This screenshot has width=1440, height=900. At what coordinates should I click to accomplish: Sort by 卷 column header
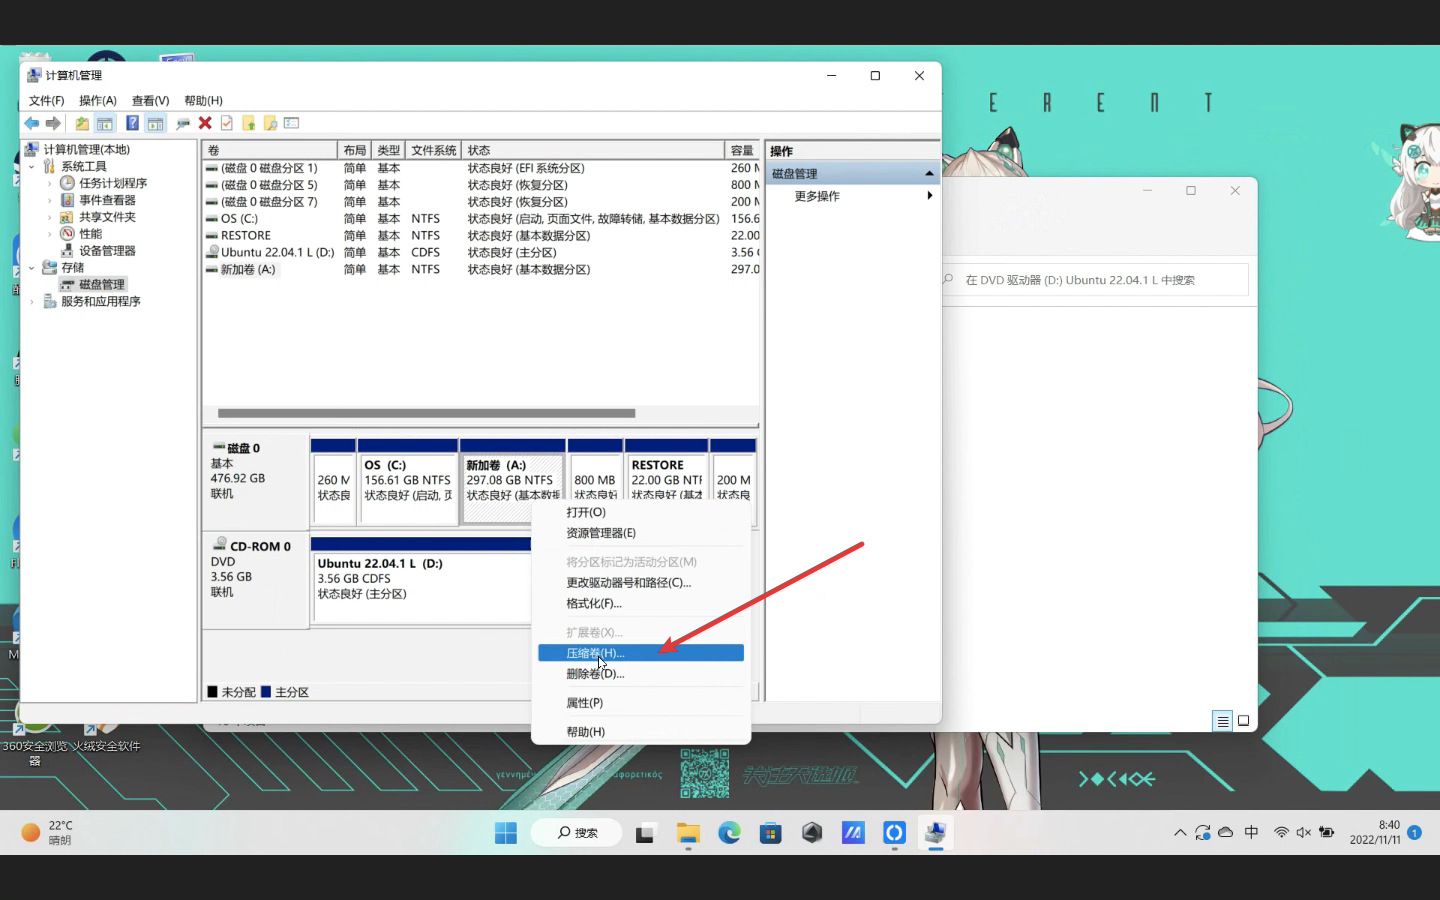point(270,150)
